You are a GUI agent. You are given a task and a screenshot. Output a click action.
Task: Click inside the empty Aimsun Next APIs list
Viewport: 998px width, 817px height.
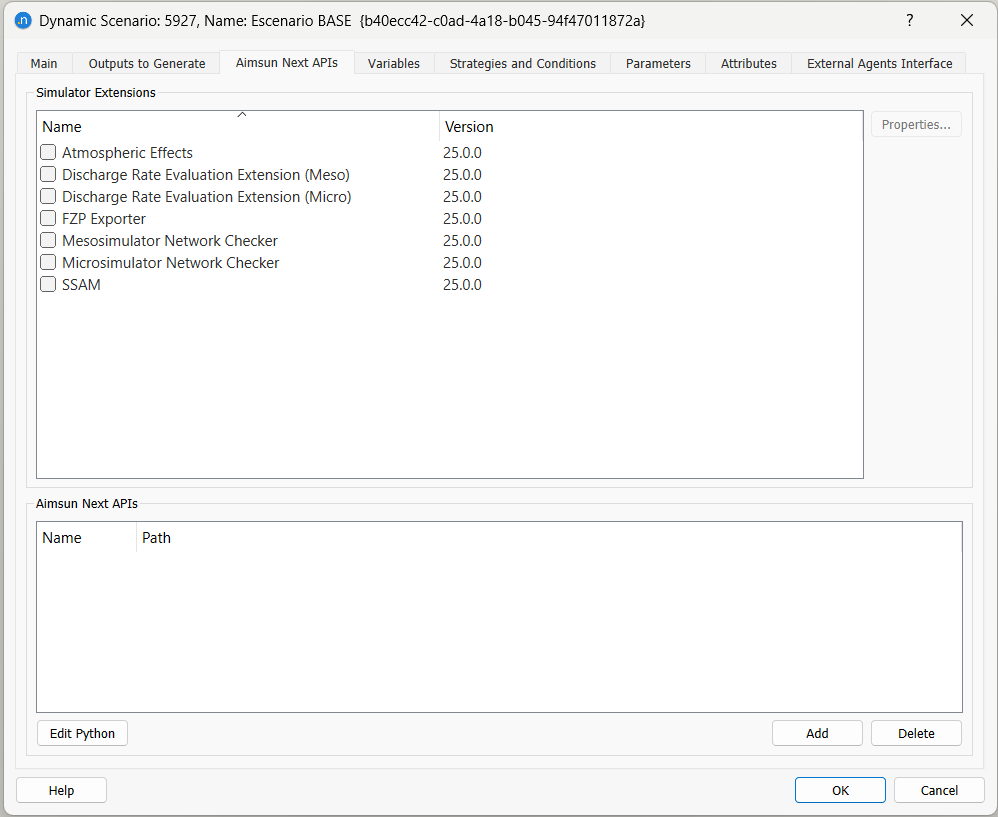pos(498,630)
